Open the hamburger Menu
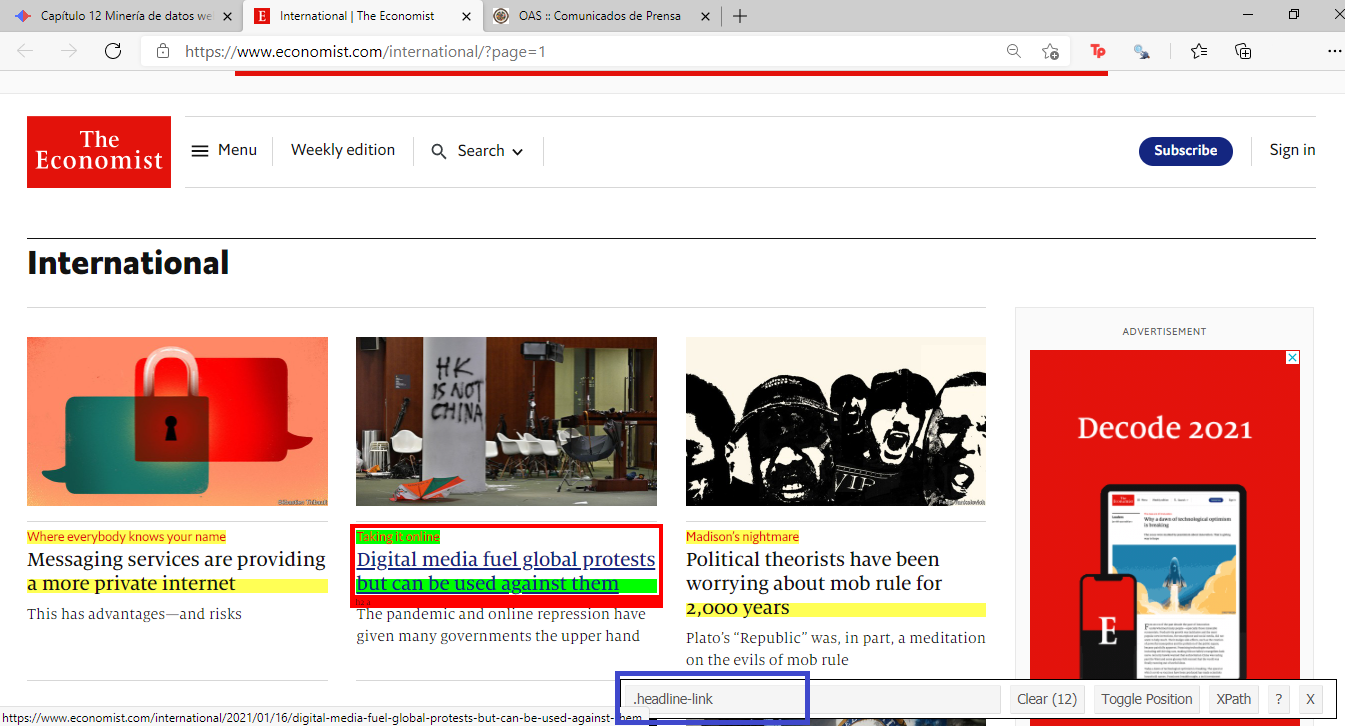Screen dimensions: 1345x726 point(224,150)
